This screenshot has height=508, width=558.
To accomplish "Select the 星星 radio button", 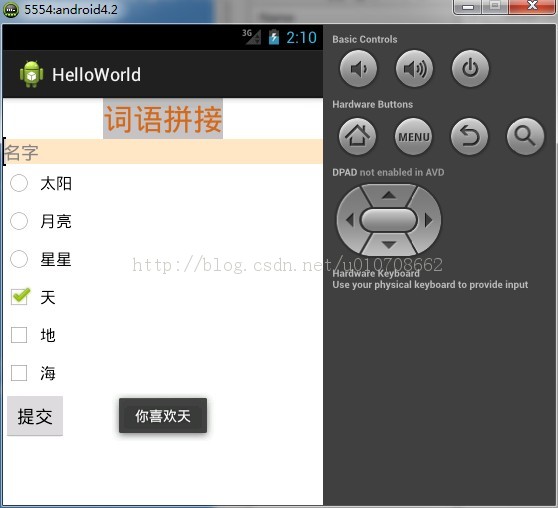I will (19, 259).
